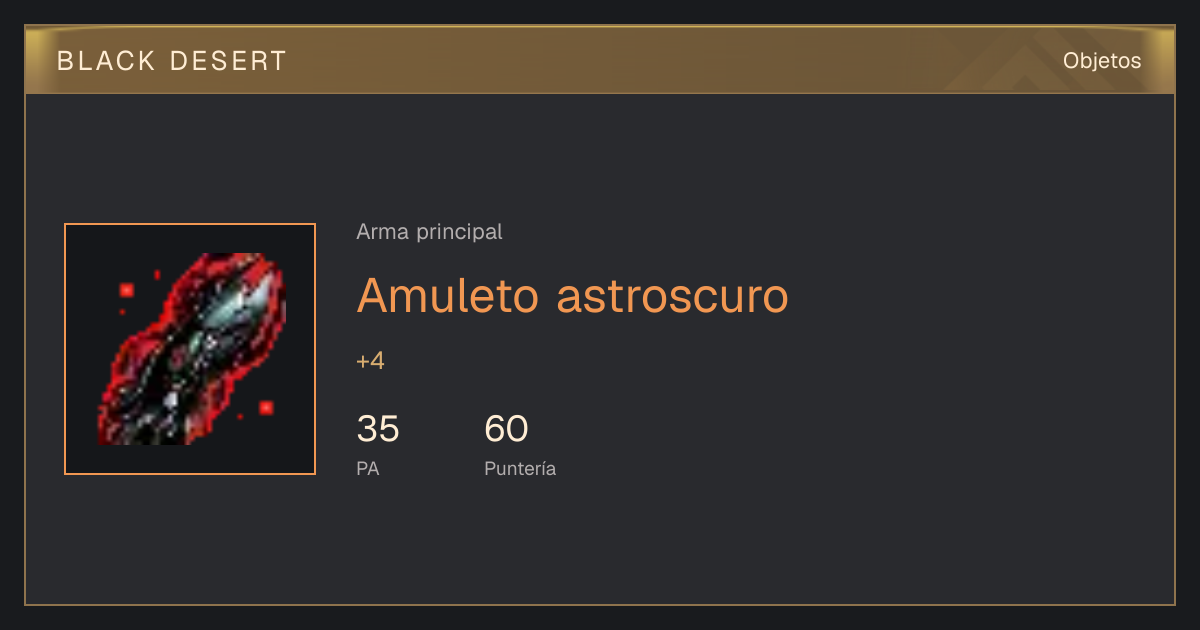Open the Objetos section link
Viewport: 1200px width, 630px height.
(1102, 61)
